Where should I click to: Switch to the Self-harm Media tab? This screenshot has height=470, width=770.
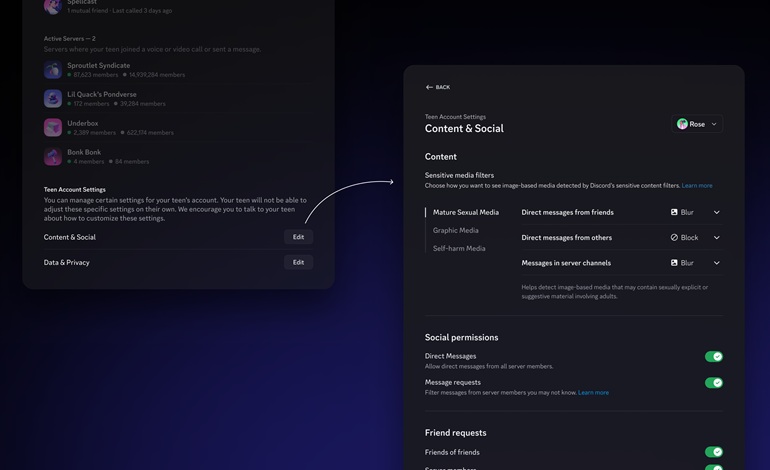tap(459, 248)
